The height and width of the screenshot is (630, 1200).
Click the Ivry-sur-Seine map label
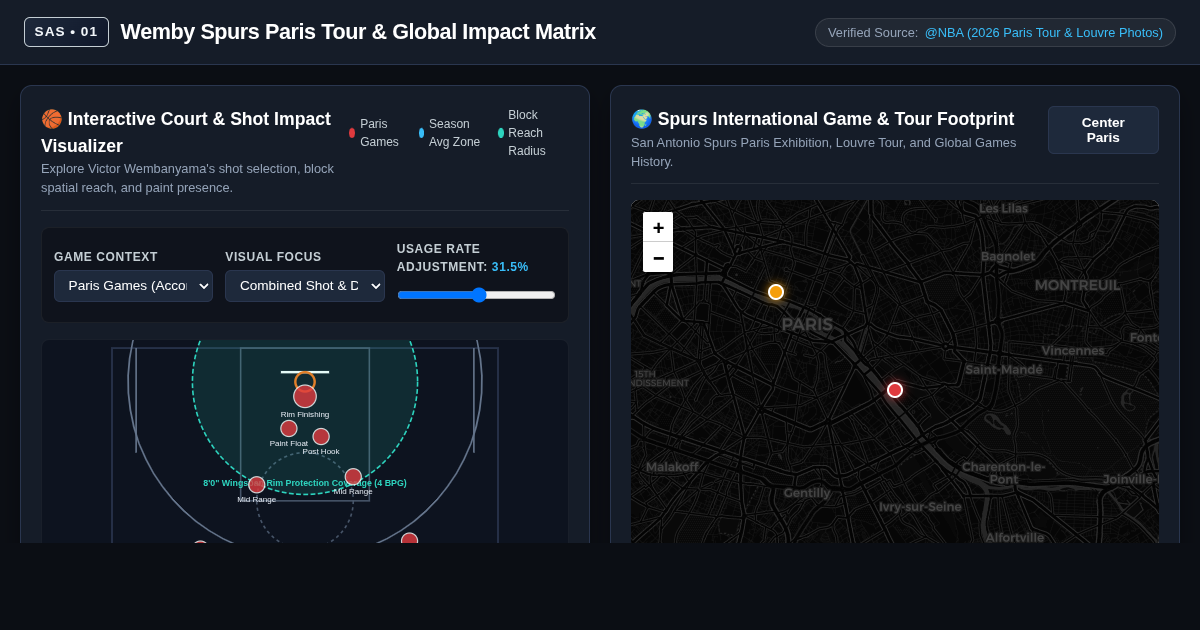[x=920, y=507]
